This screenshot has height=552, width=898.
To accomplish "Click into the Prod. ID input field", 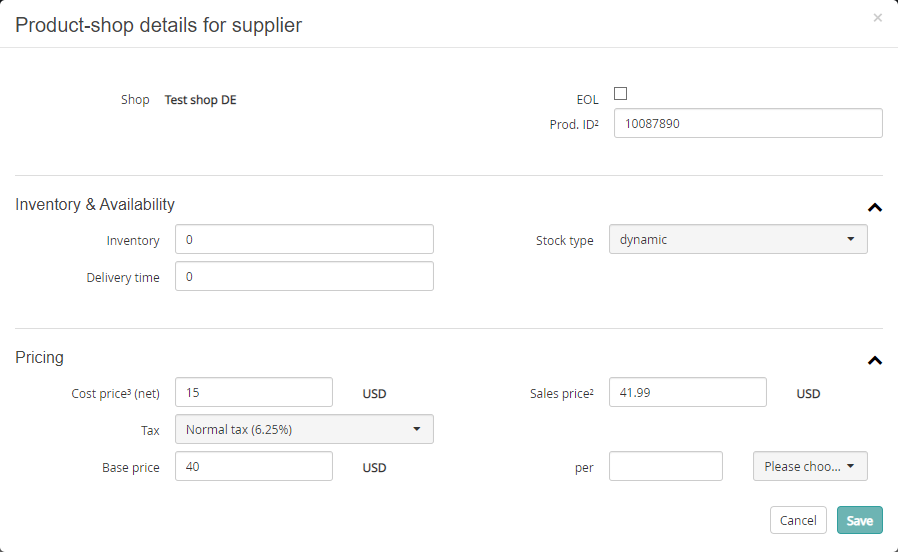I will tap(748, 123).
